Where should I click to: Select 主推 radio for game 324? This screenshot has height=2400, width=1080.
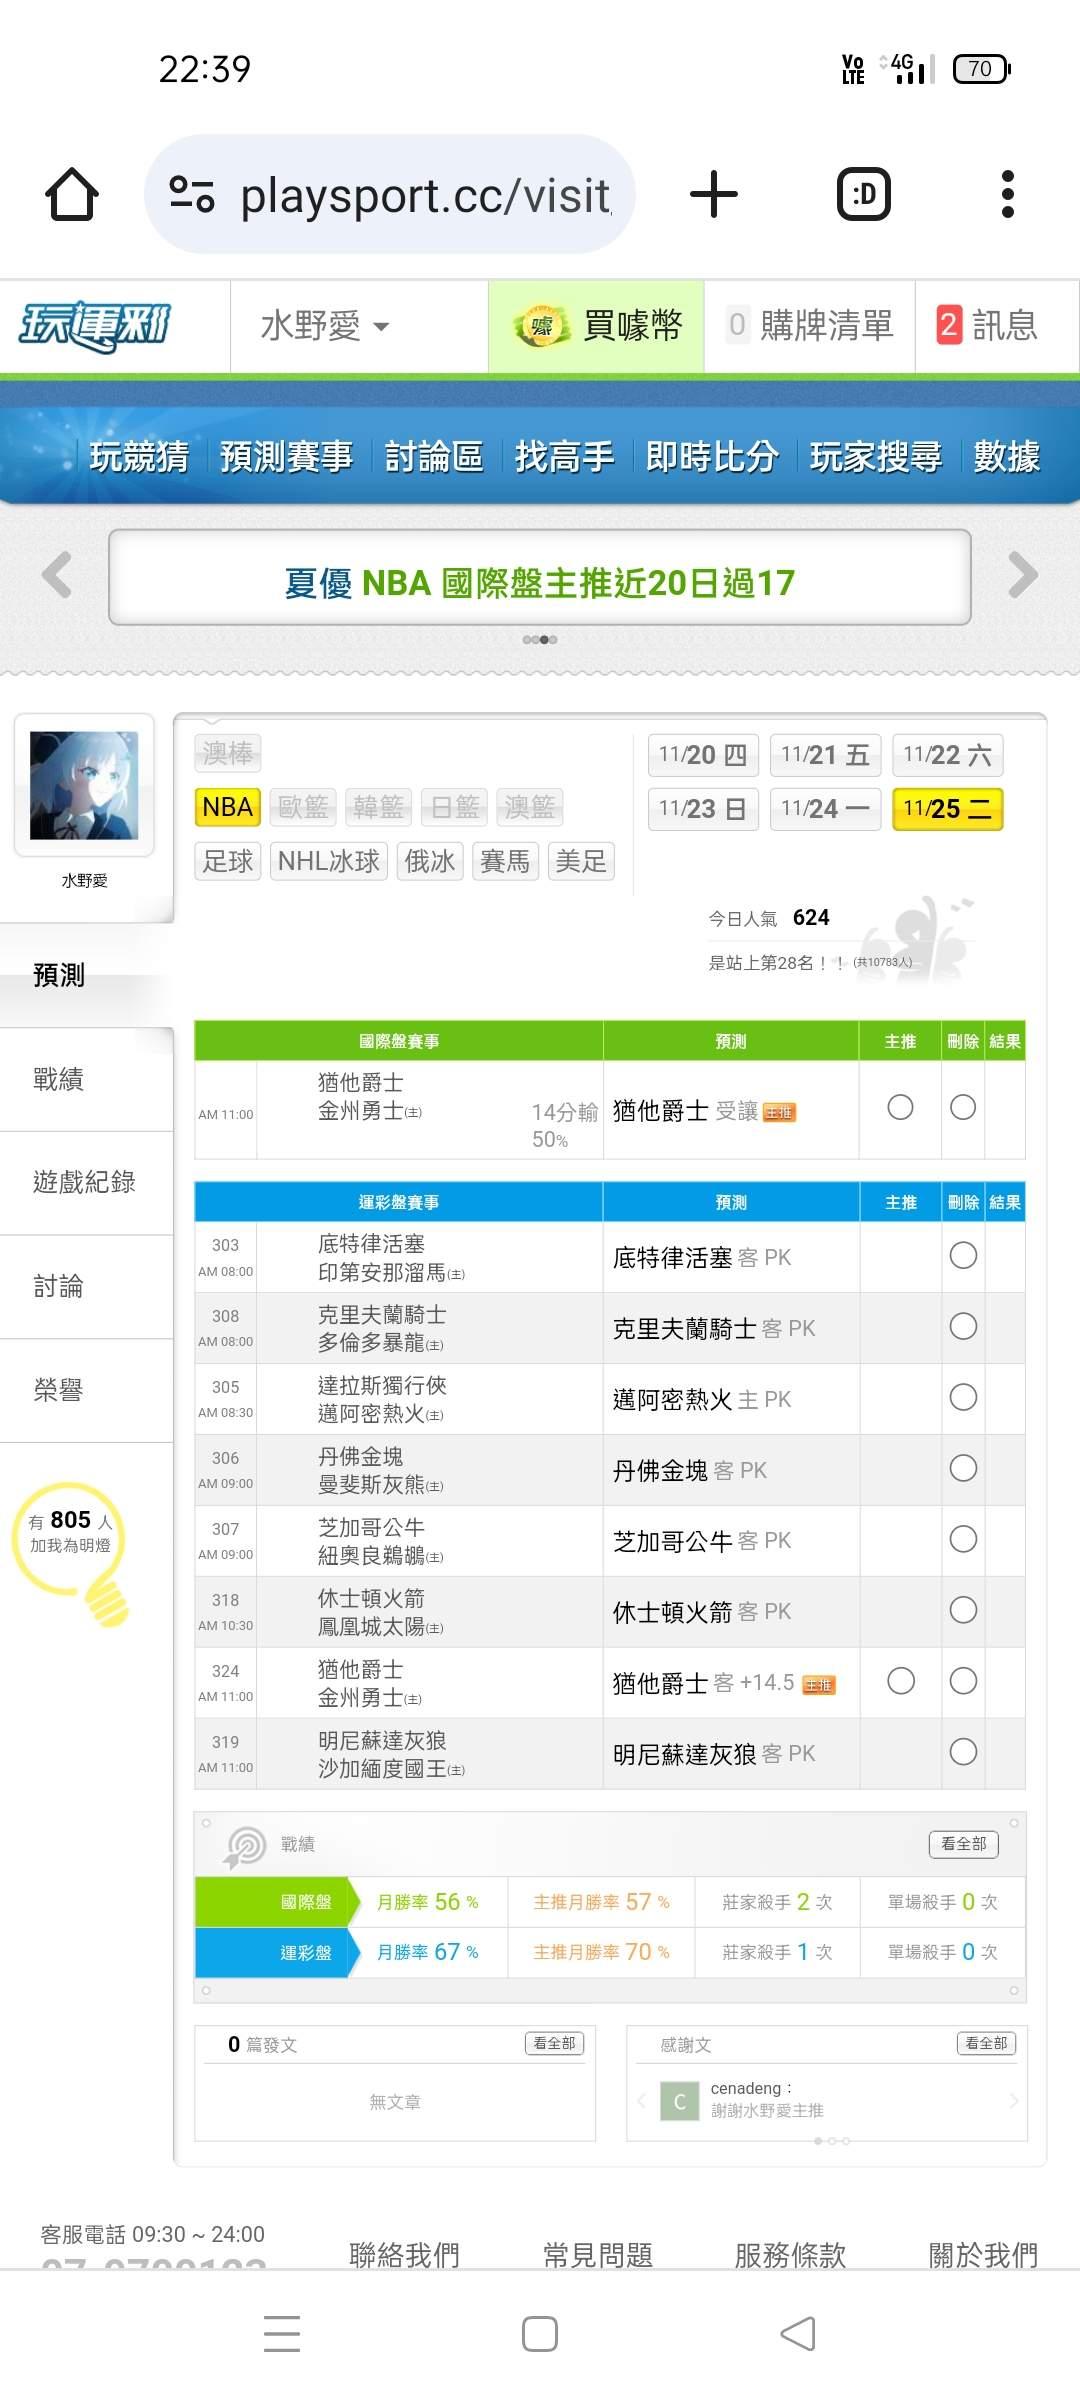[900, 1682]
